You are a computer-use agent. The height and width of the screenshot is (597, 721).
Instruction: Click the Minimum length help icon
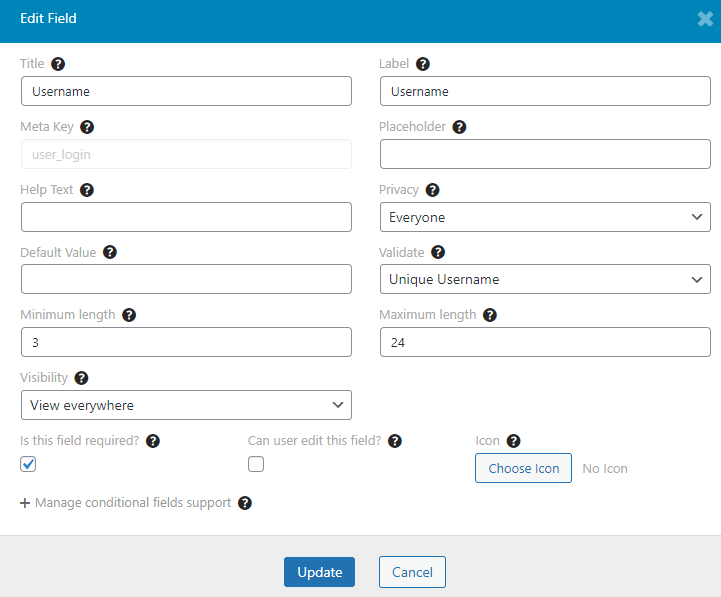129,315
